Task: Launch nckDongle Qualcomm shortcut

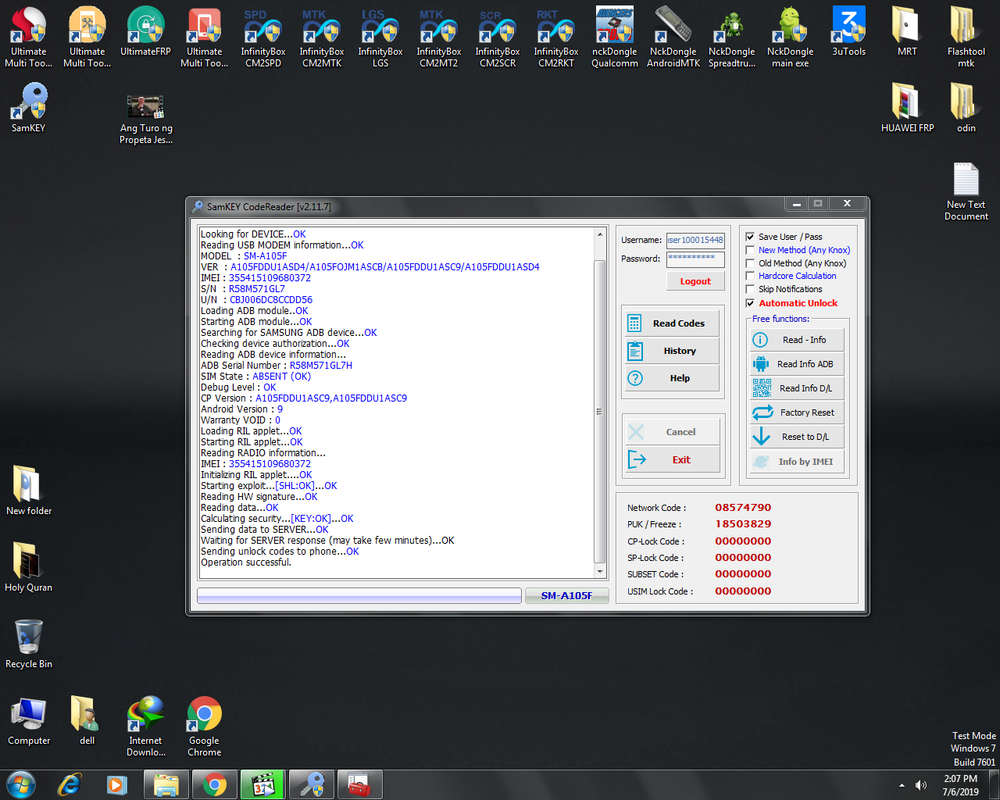Action: tap(614, 37)
